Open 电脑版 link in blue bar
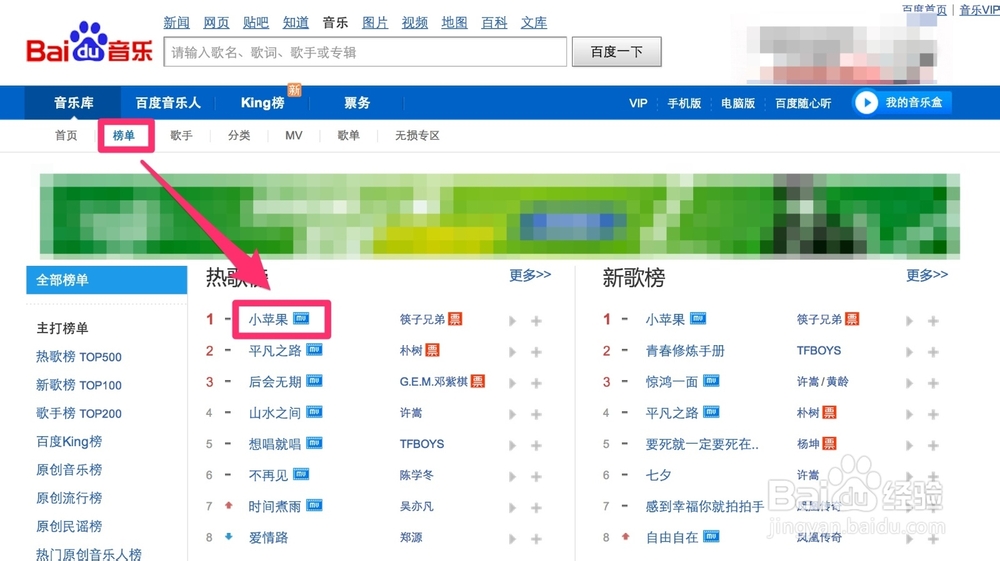1000x561 pixels. tap(738, 103)
